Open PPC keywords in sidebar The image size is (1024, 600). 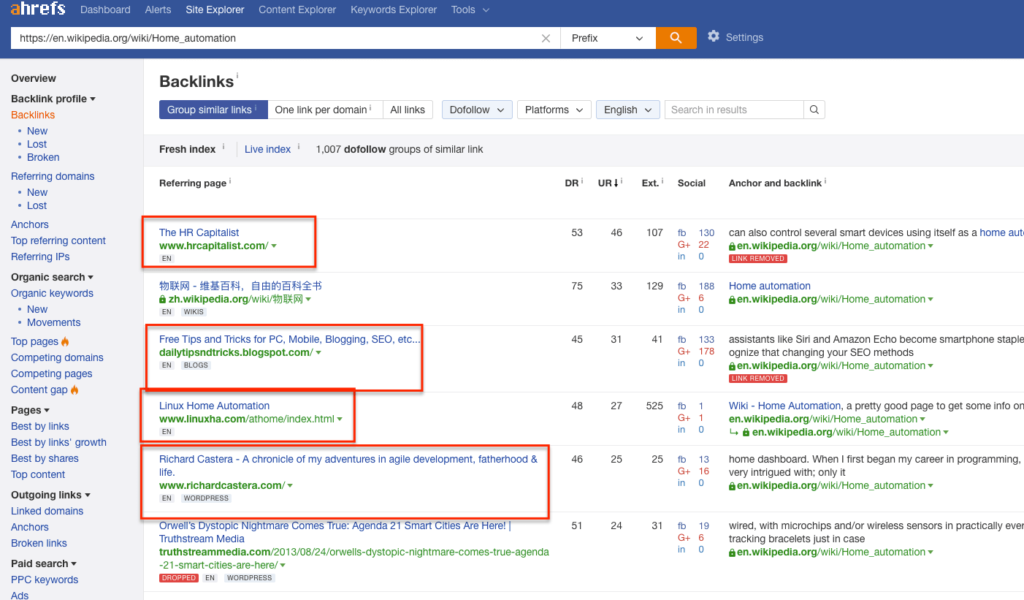coord(44,580)
